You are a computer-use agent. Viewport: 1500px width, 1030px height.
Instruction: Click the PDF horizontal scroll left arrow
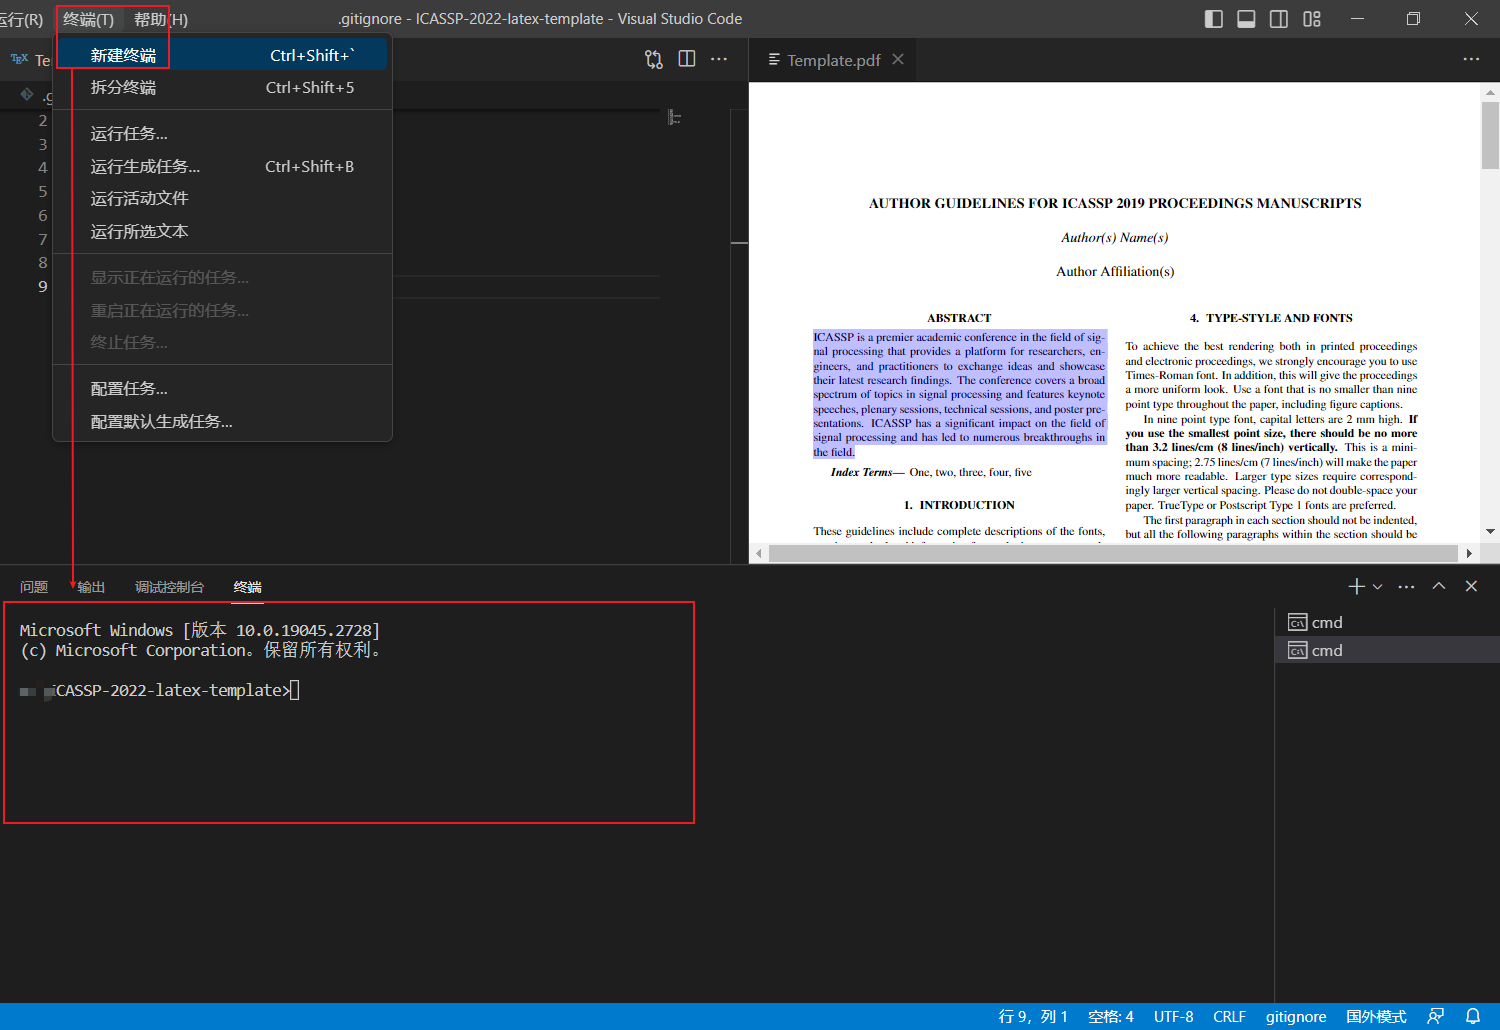pyautogui.click(x=759, y=553)
